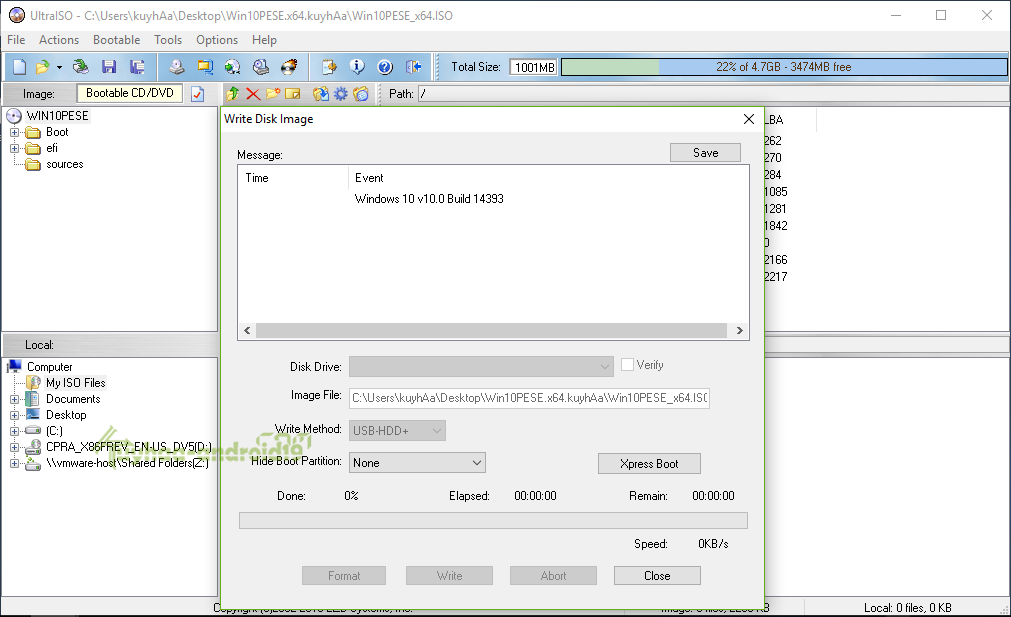Click the Extract files icon
The image size is (1011, 617).
(x=320, y=94)
